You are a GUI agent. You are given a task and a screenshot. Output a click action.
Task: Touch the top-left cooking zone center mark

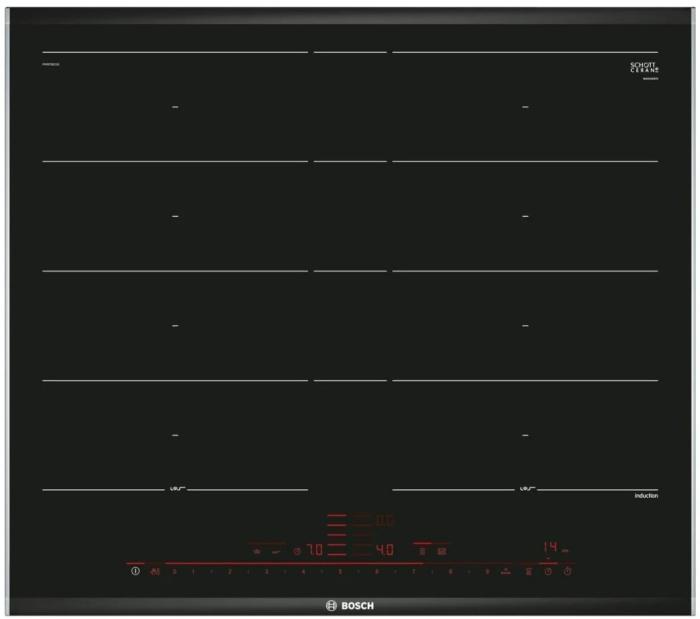(x=175, y=106)
